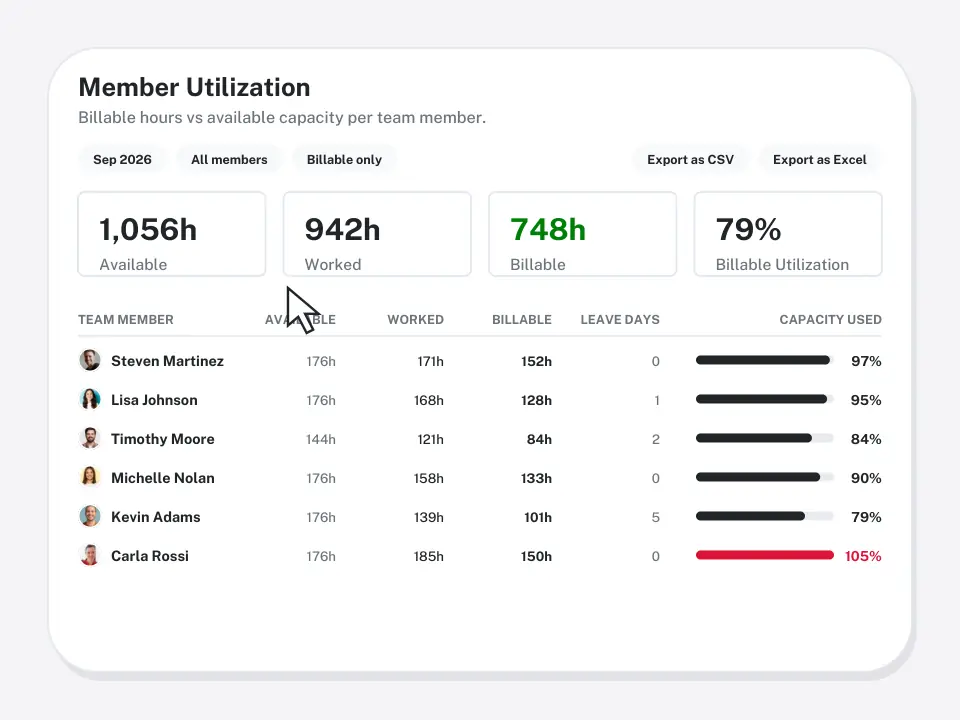Open the All members filter
Image resolution: width=960 pixels, height=720 pixels.
229,160
